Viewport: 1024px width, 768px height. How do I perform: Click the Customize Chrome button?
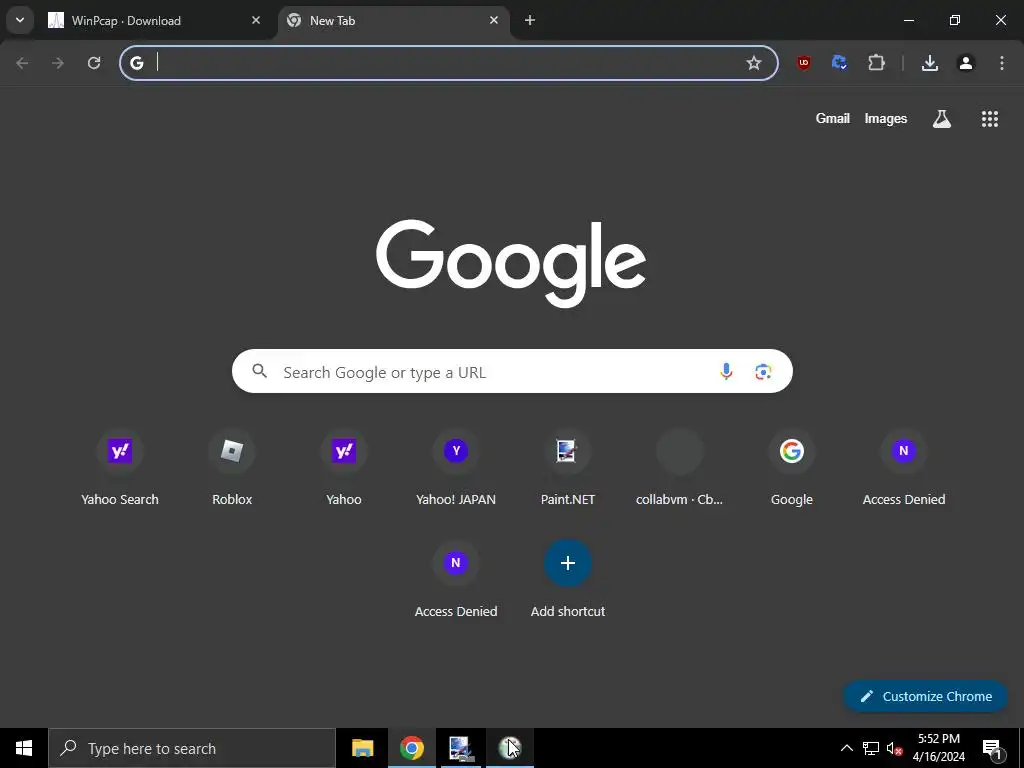926,696
